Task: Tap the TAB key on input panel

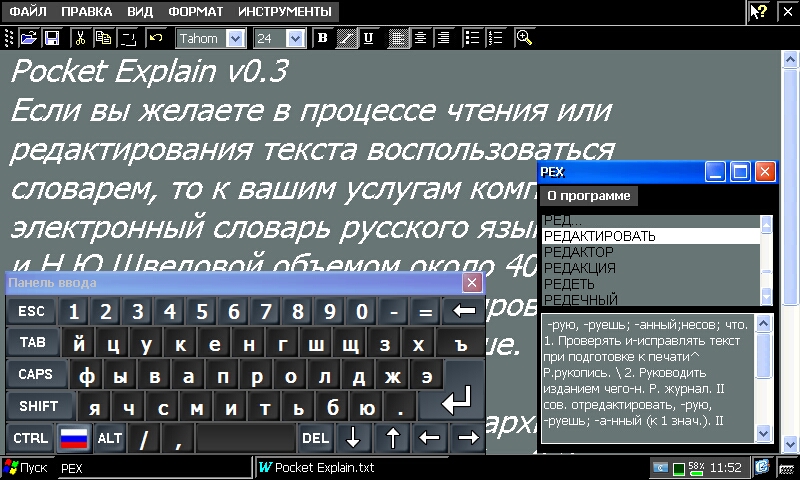Action: [x=33, y=342]
